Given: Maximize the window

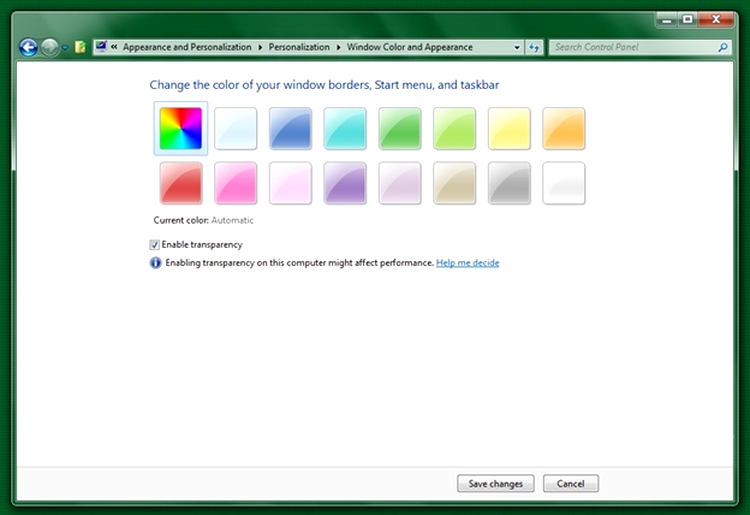Looking at the screenshot, I should 688,20.
